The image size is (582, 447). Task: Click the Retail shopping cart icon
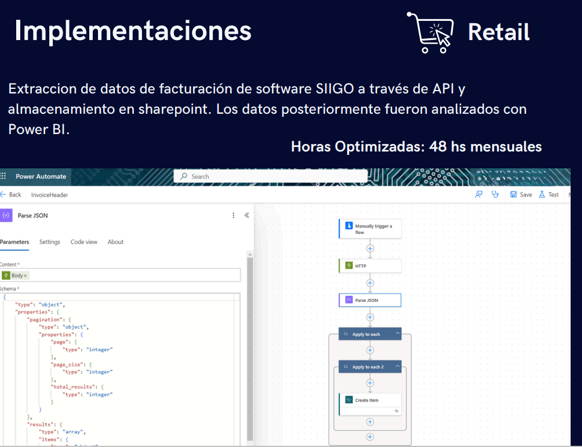(430, 32)
